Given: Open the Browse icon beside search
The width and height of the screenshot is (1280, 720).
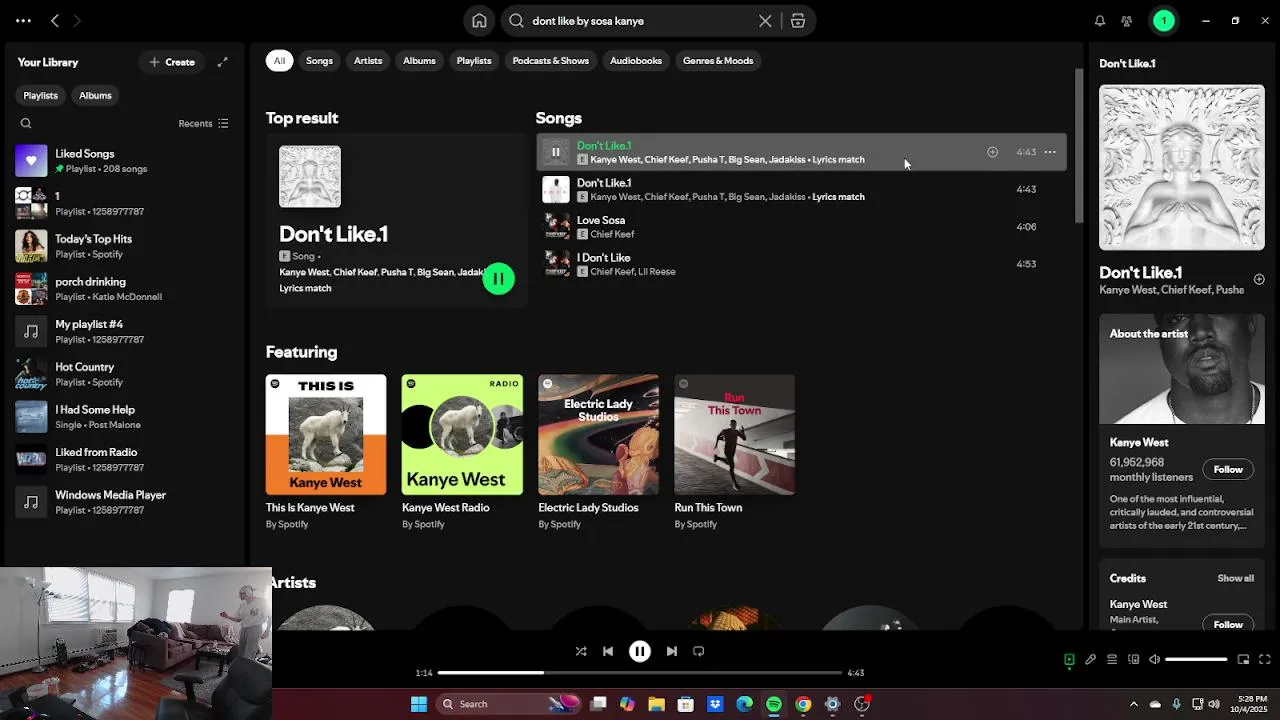Looking at the screenshot, I should (x=798, y=21).
